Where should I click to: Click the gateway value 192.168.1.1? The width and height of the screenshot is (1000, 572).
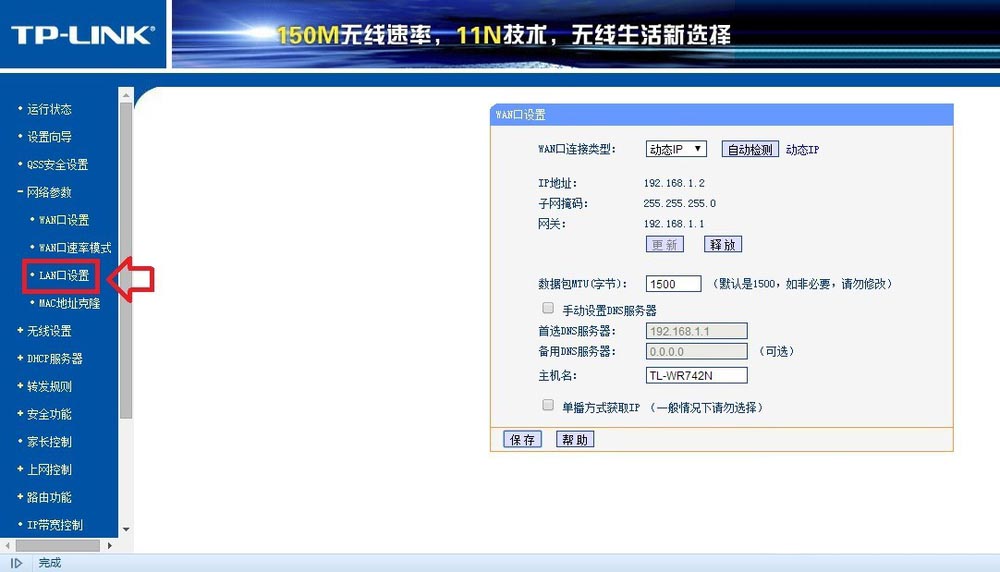pyautogui.click(x=674, y=224)
